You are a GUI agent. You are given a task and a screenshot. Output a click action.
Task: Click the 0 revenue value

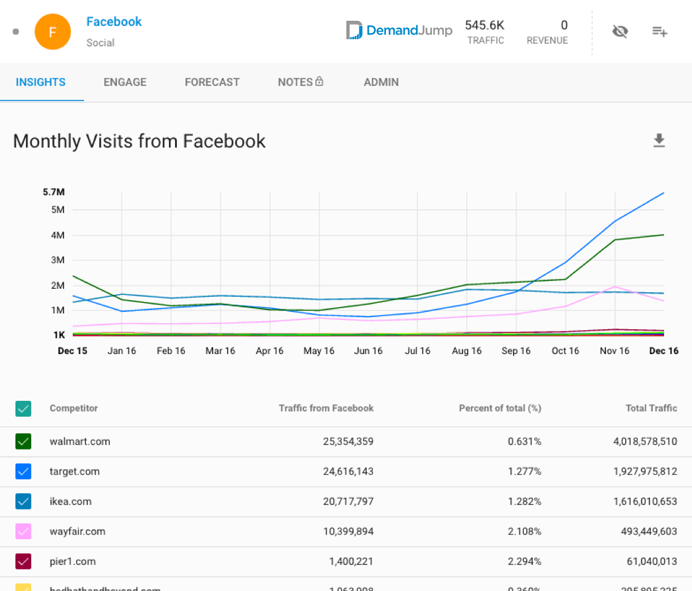(x=564, y=25)
